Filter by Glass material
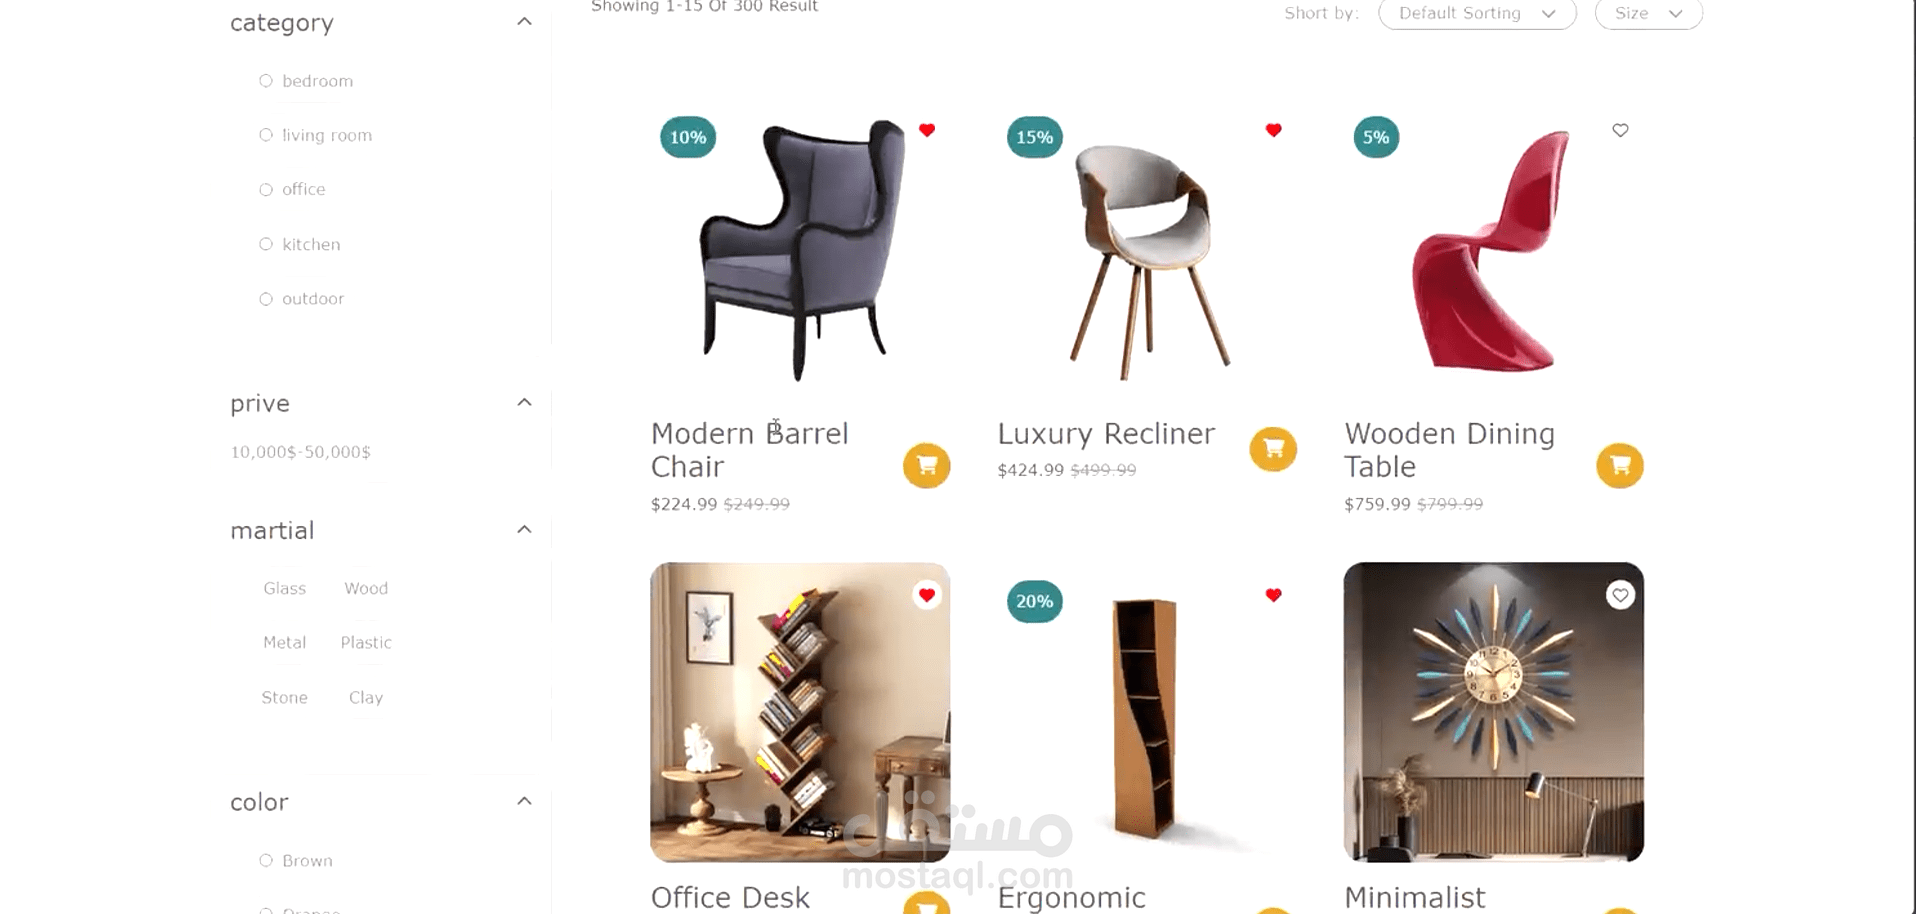Viewport: 1916px width, 914px height. tap(285, 588)
